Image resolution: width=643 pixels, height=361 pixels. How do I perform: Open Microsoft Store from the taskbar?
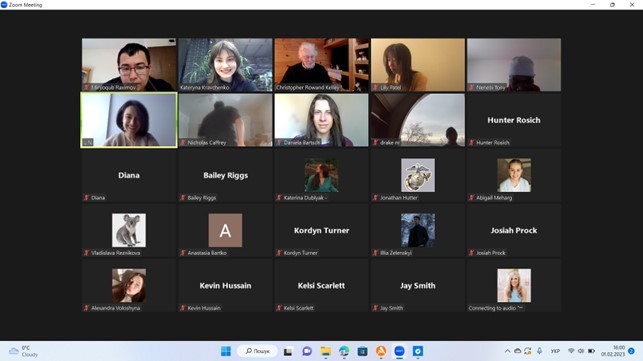363,351
